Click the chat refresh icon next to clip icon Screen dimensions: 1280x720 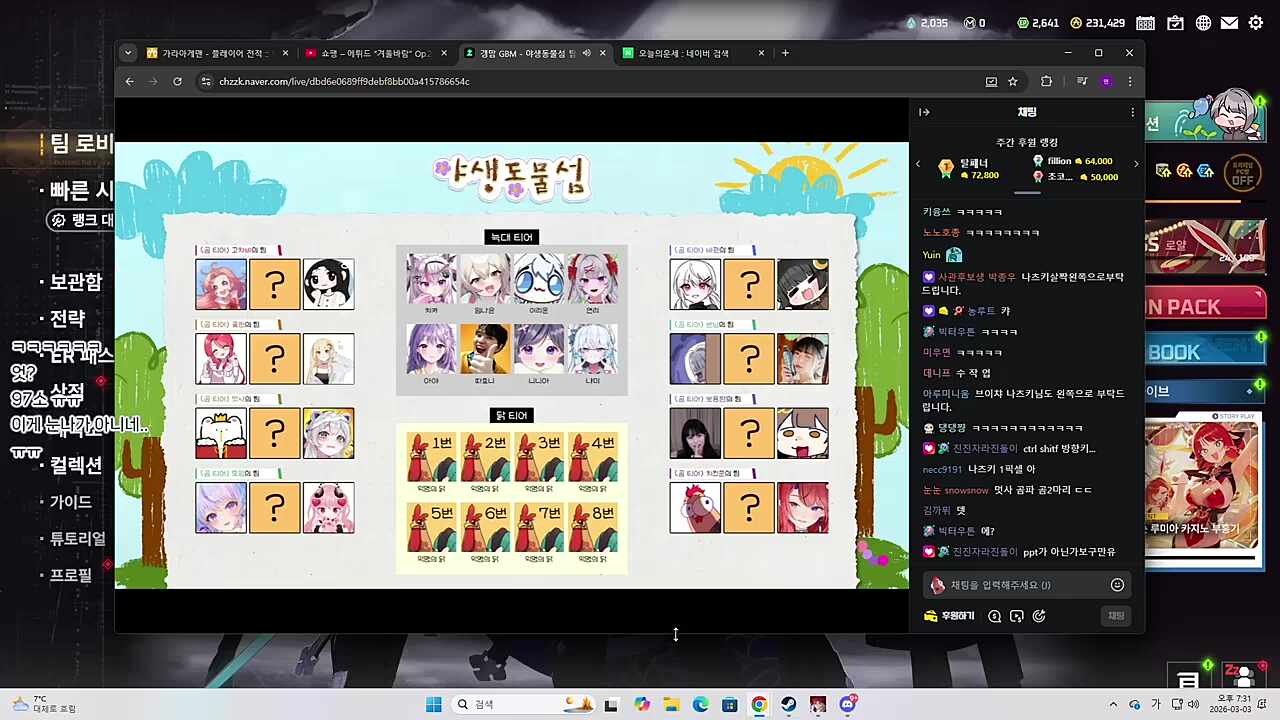point(1039,616)
